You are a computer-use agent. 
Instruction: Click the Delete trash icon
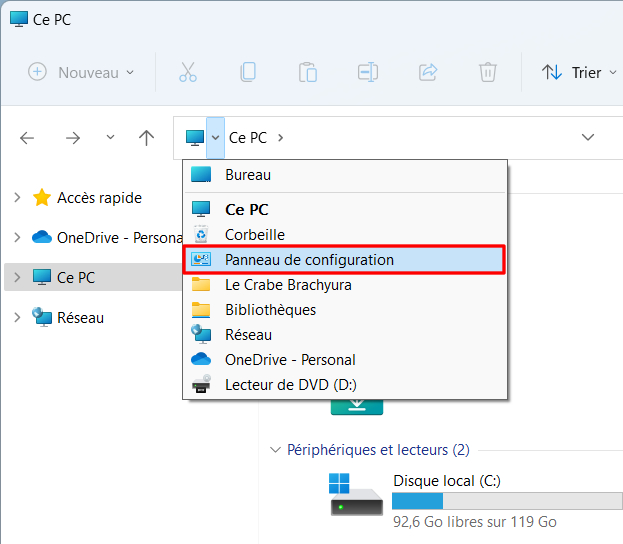488,72
